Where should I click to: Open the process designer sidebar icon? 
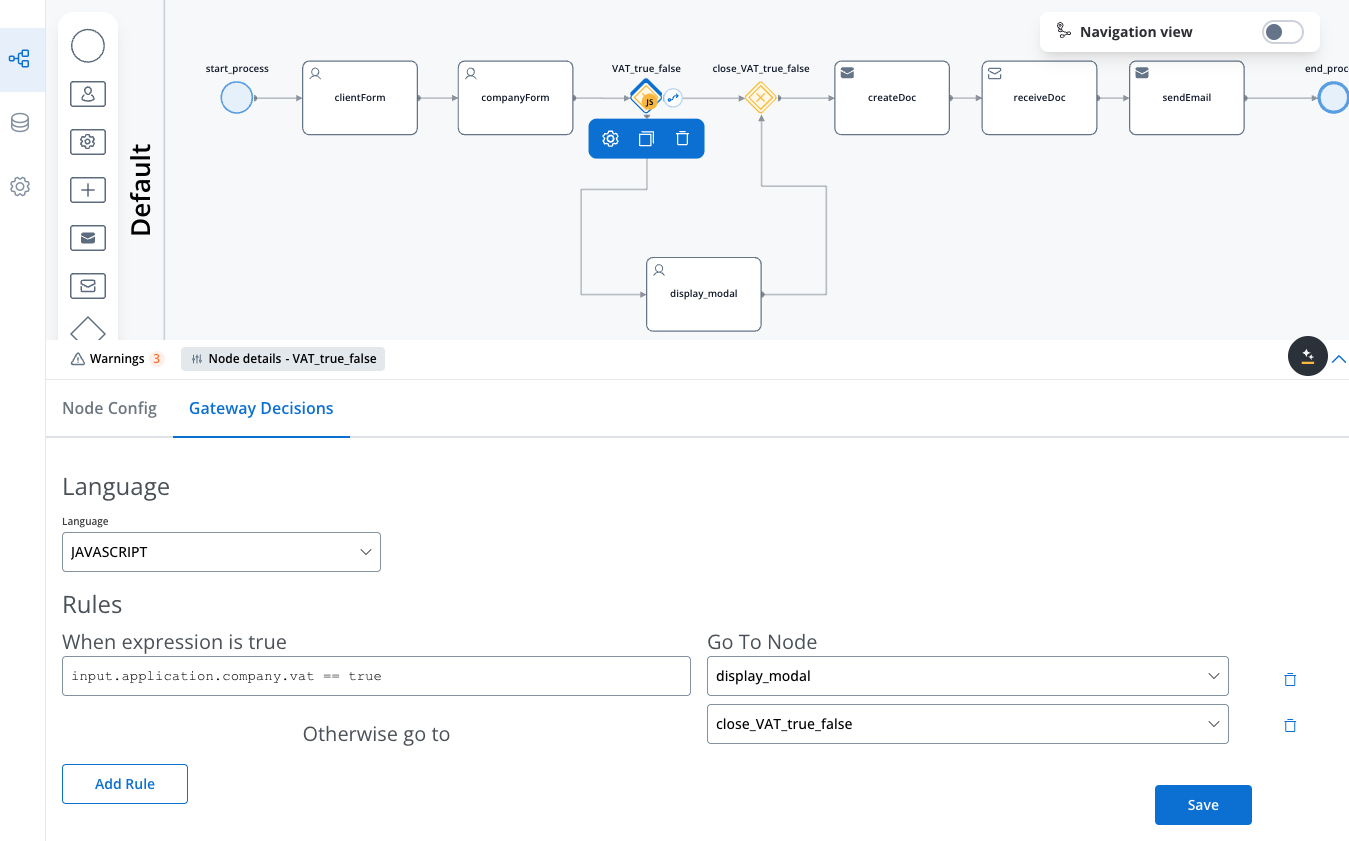coord(19,59)
